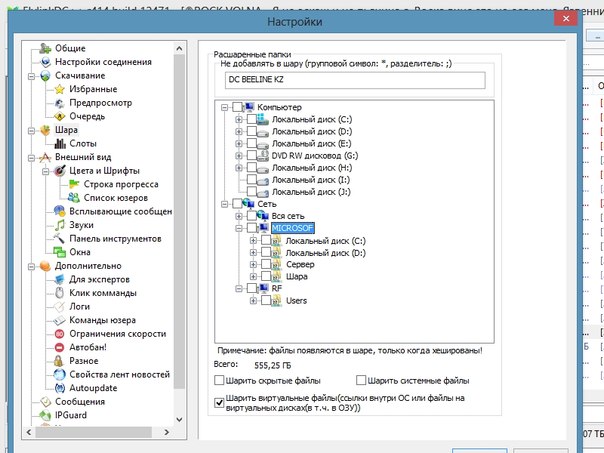This screenshot has height=453, width=604.
Task: Open the IPGuard settings page
Action: point(72,414)
